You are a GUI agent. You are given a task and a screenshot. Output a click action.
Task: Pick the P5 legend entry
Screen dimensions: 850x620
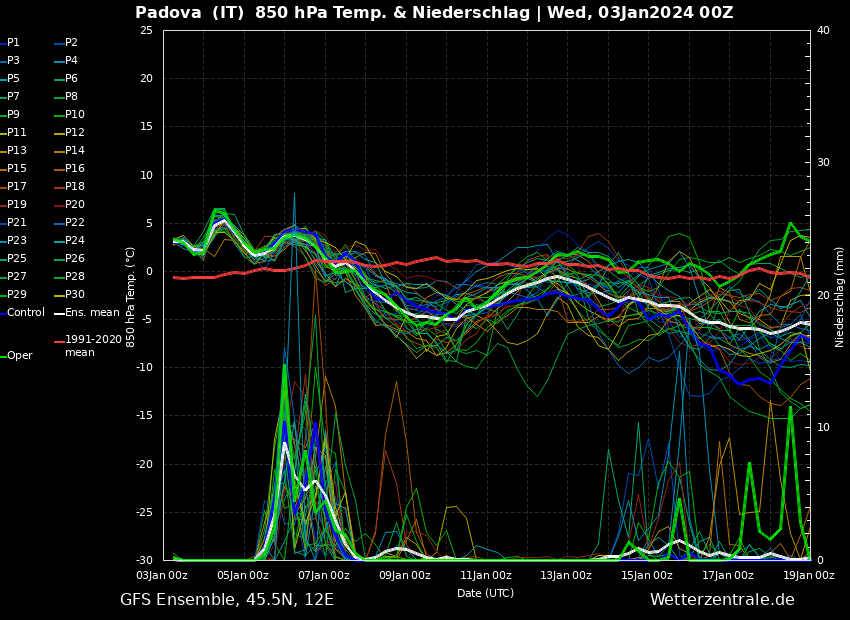pos(10,79)
